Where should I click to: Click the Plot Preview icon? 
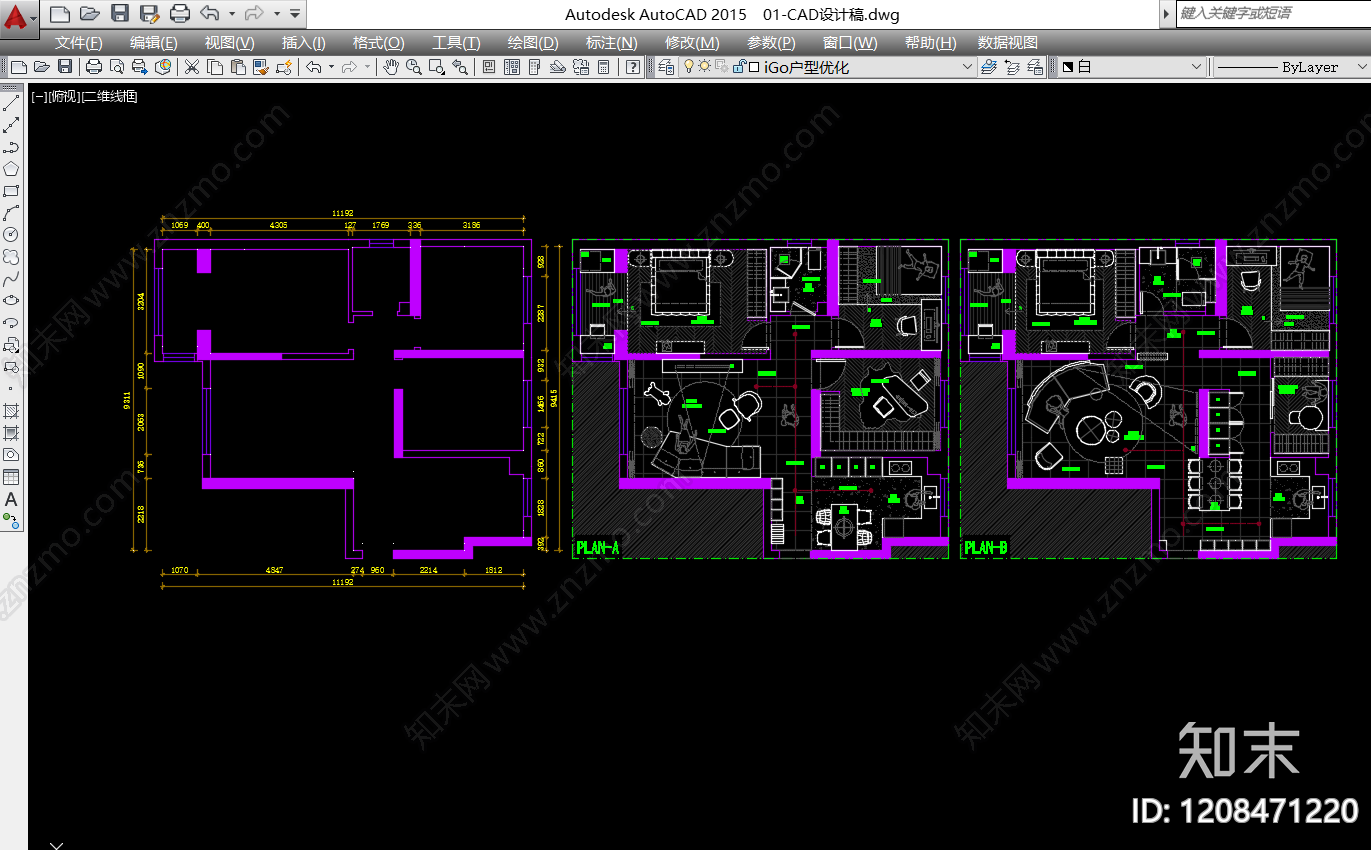tap(117, 67)
